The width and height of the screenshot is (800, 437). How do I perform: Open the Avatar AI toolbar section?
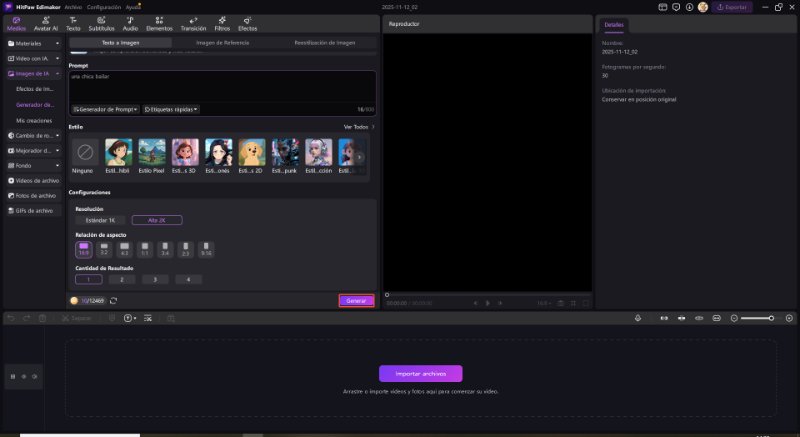click(45, 24)
